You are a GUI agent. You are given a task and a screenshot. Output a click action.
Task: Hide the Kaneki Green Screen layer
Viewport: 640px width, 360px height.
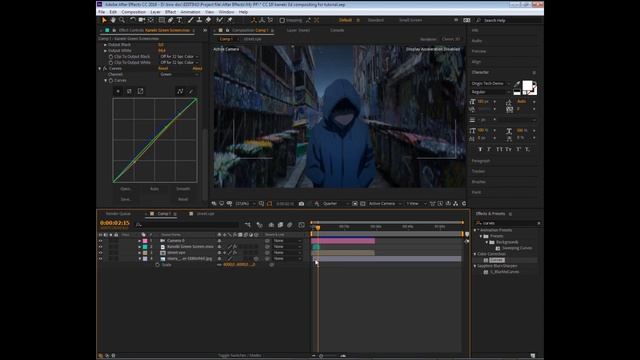(100, 247)
